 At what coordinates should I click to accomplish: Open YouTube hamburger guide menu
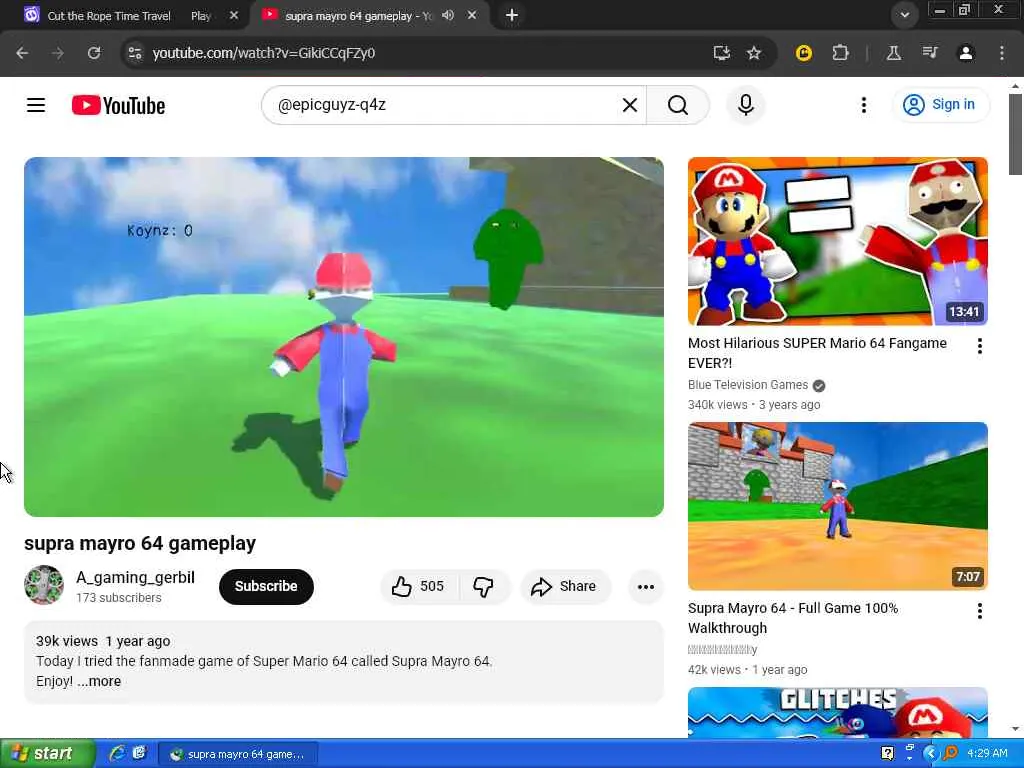36,105
